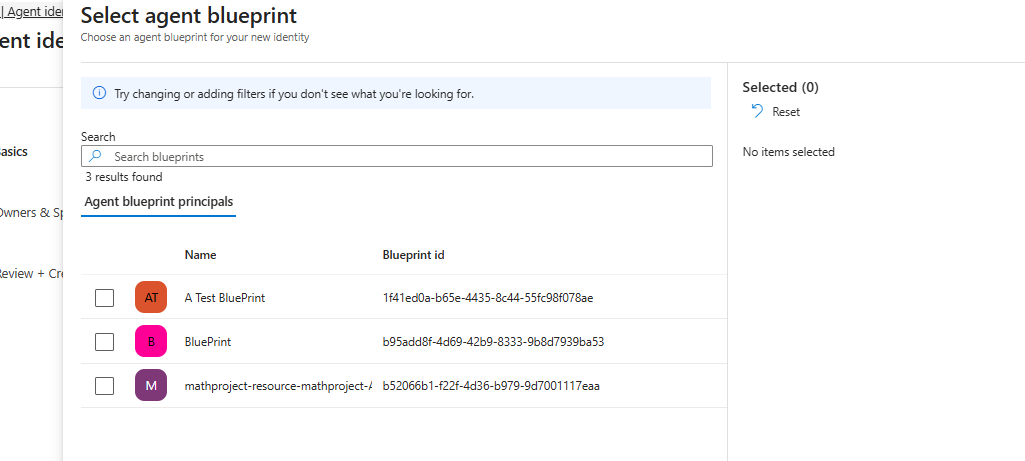The height and width of the screenshot is (461, 1025).
Task: Click id 1f41ed0a-b65e-4435-8c44-55fc98f078ae
Action: point(488,298)
